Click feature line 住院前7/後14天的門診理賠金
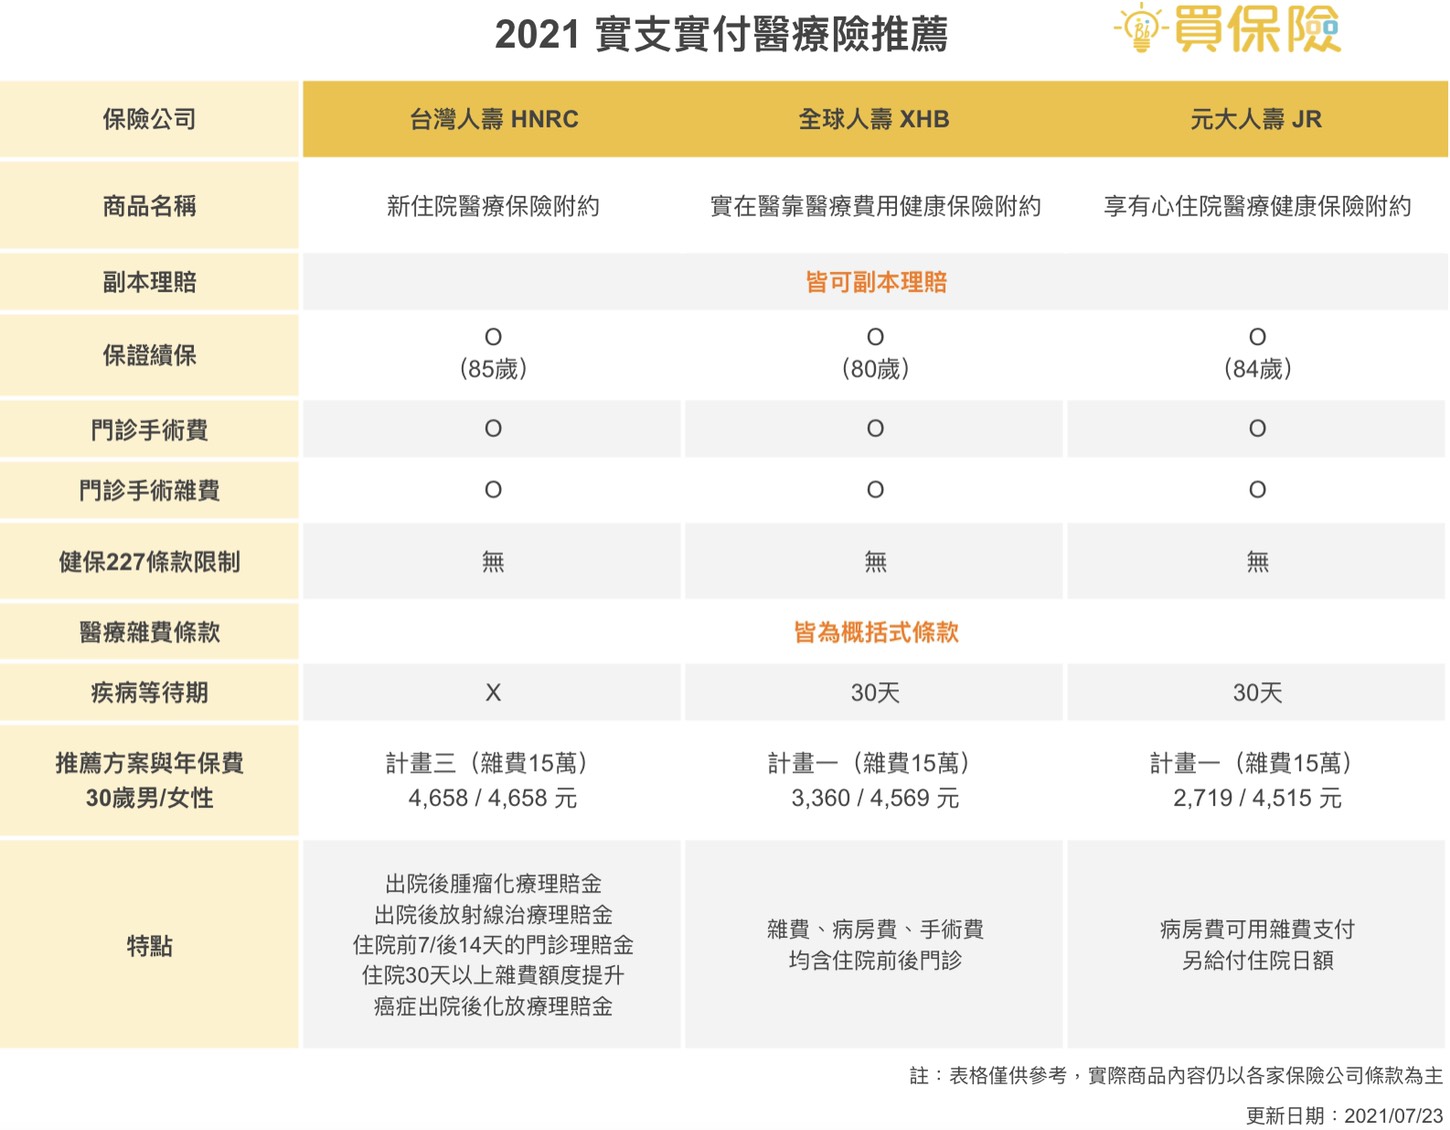Image resolution: width=1450 pixels, height=1130 pixels. tap(493, 945)
